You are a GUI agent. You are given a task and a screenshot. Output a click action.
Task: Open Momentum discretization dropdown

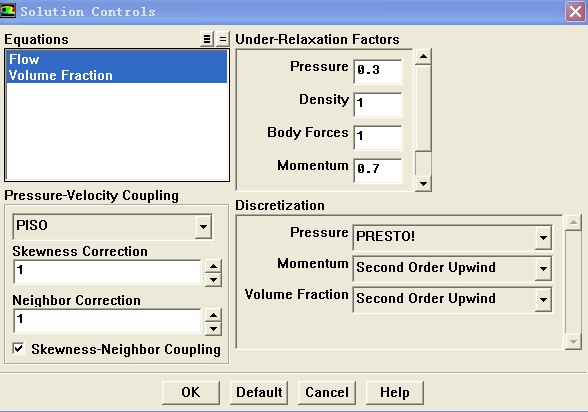(x=543, y=268)
